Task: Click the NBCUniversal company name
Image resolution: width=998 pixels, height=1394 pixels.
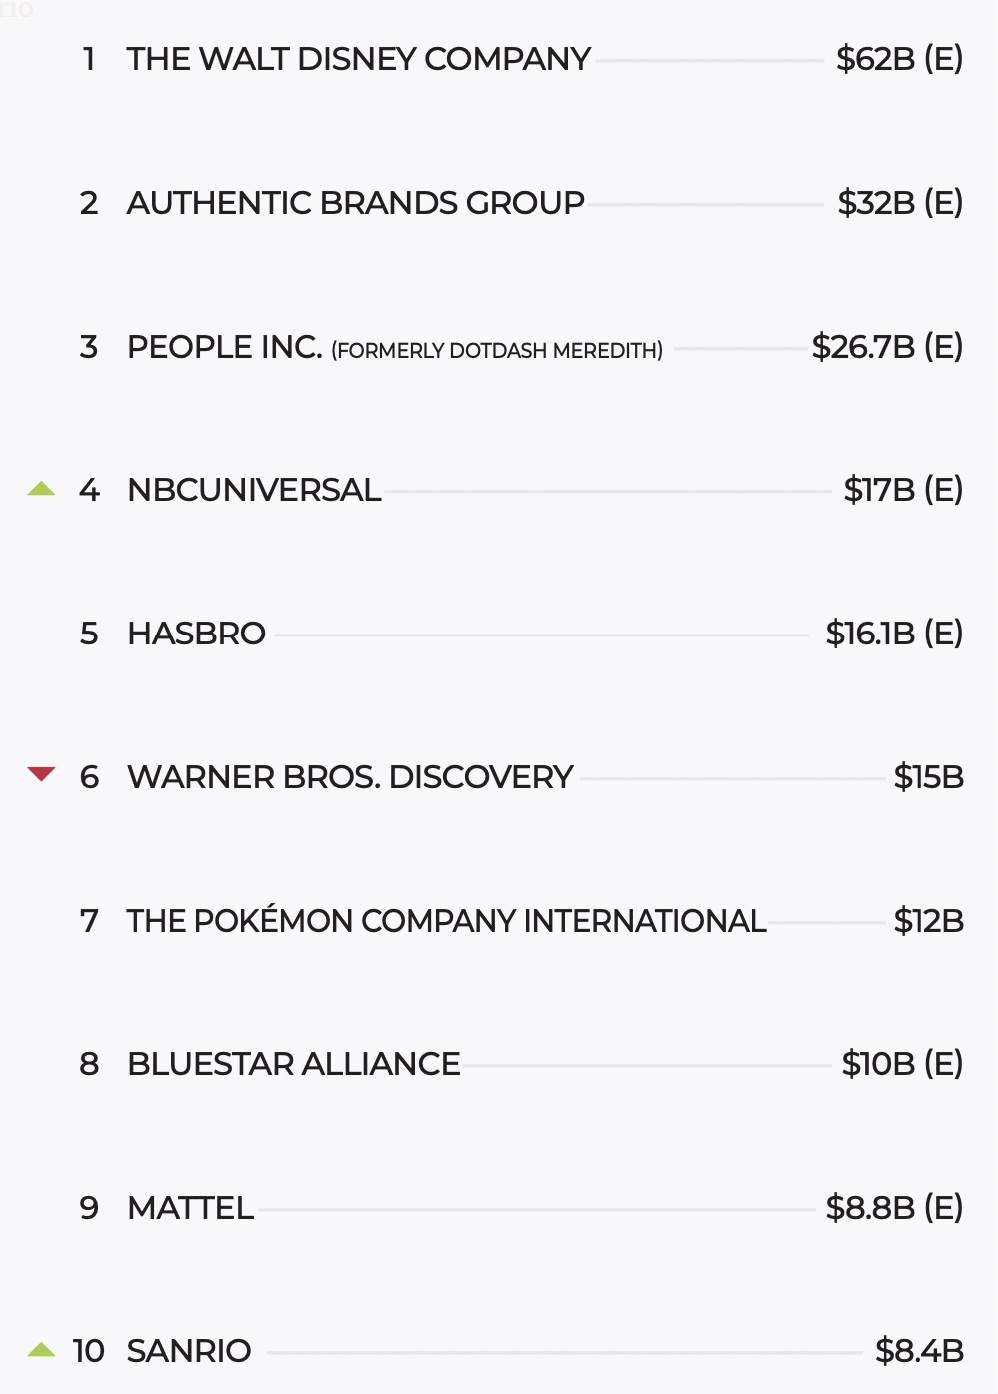Action: 254,490
